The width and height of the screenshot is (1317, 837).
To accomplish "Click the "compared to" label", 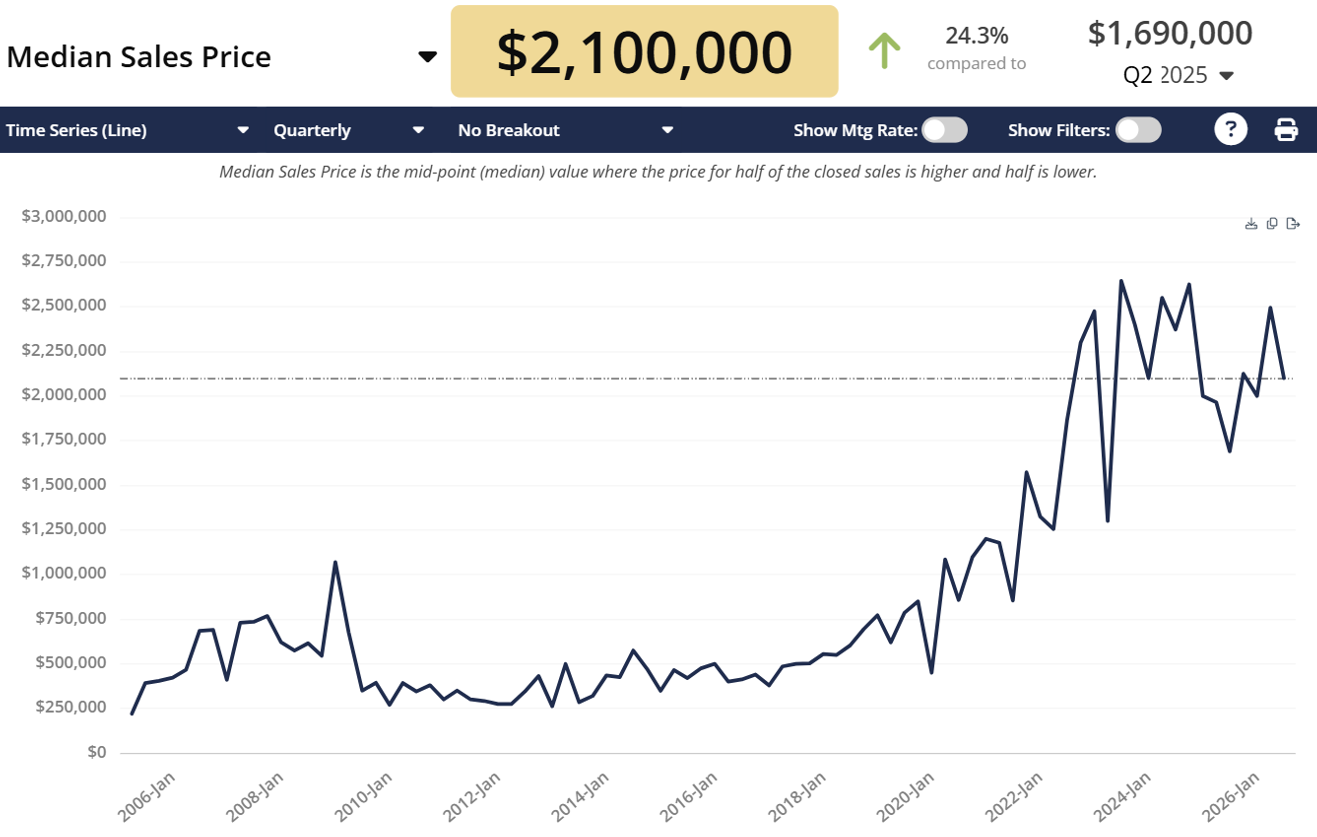I will coord(976,63).
